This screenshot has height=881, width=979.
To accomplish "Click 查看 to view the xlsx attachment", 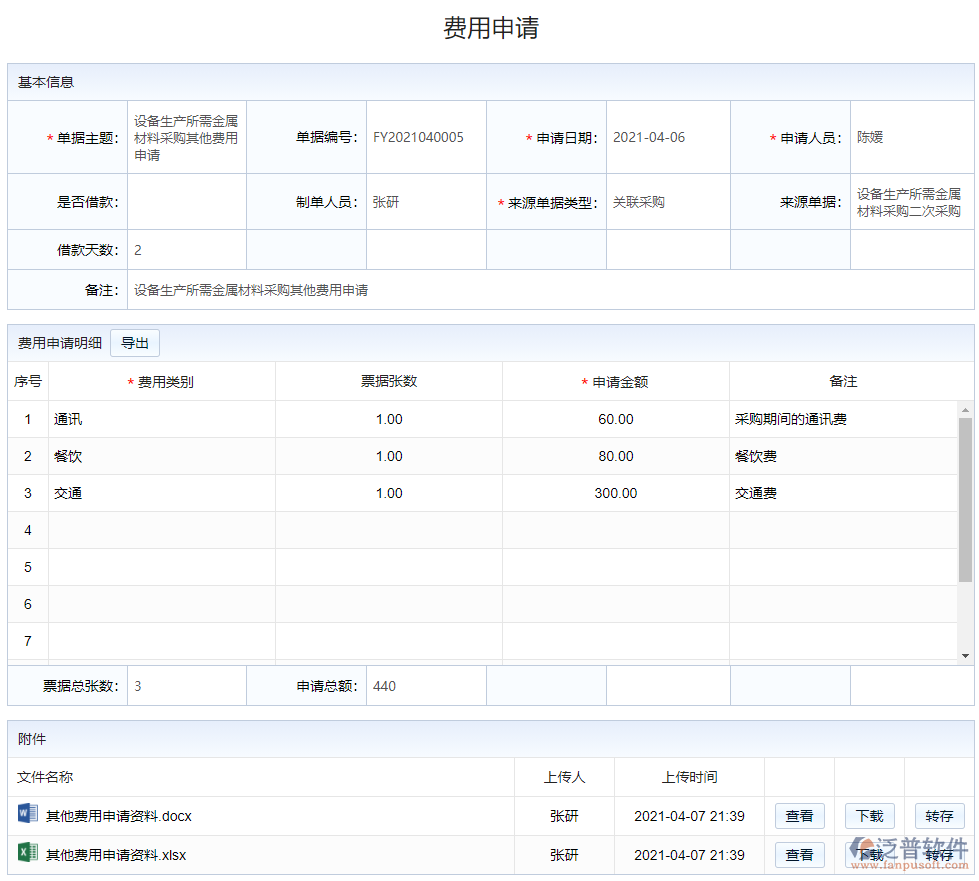I will click(x=799, y=855).
